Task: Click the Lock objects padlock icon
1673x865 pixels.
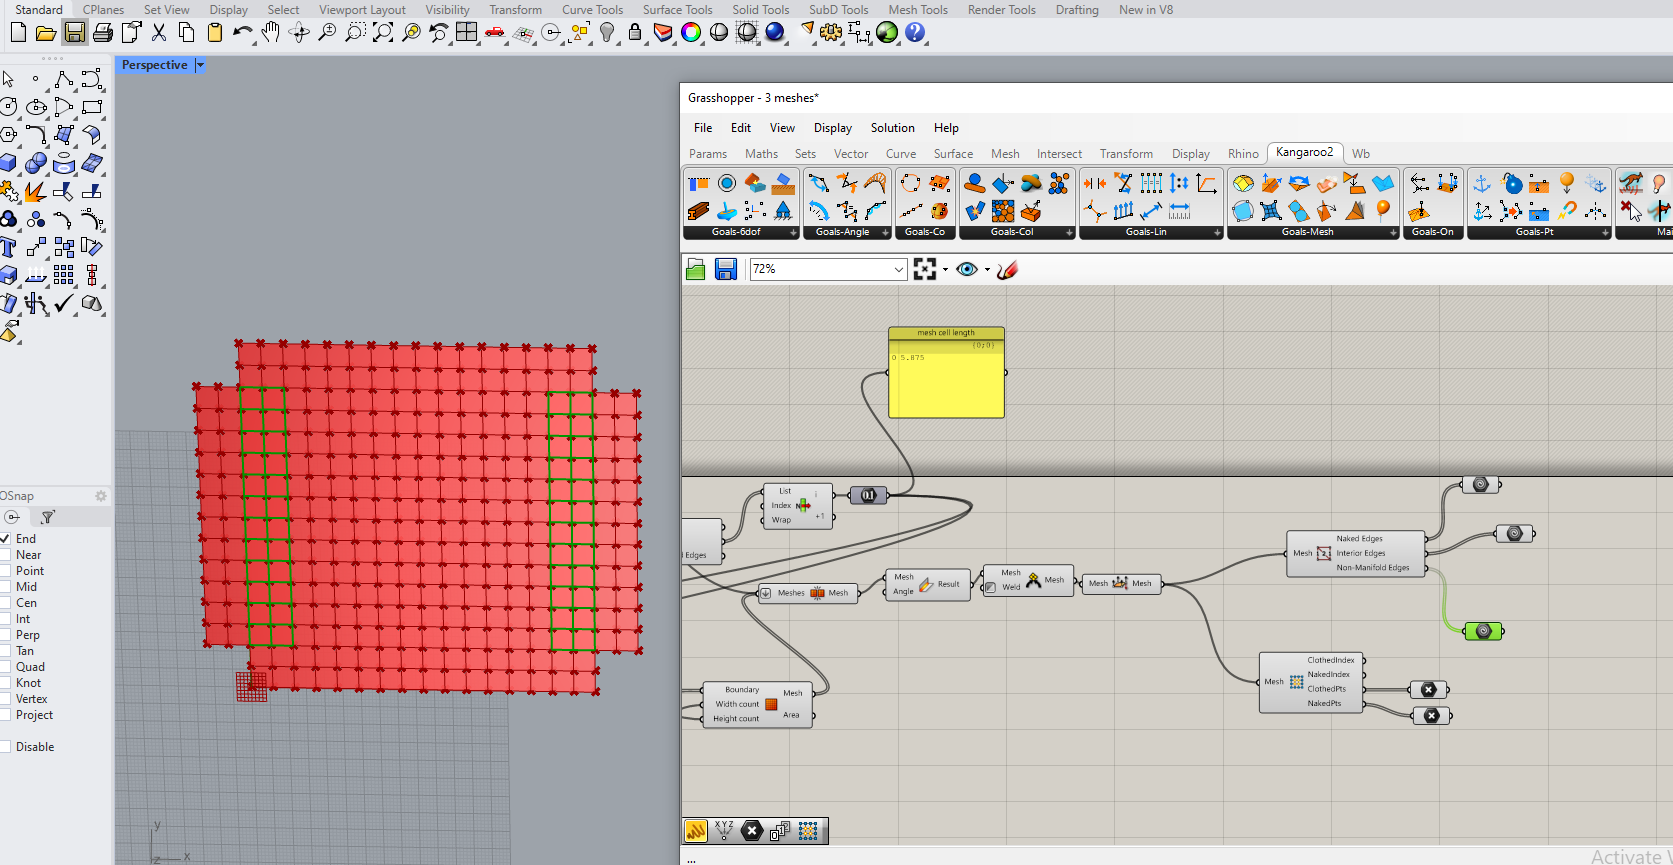Action: pos(635,32)
